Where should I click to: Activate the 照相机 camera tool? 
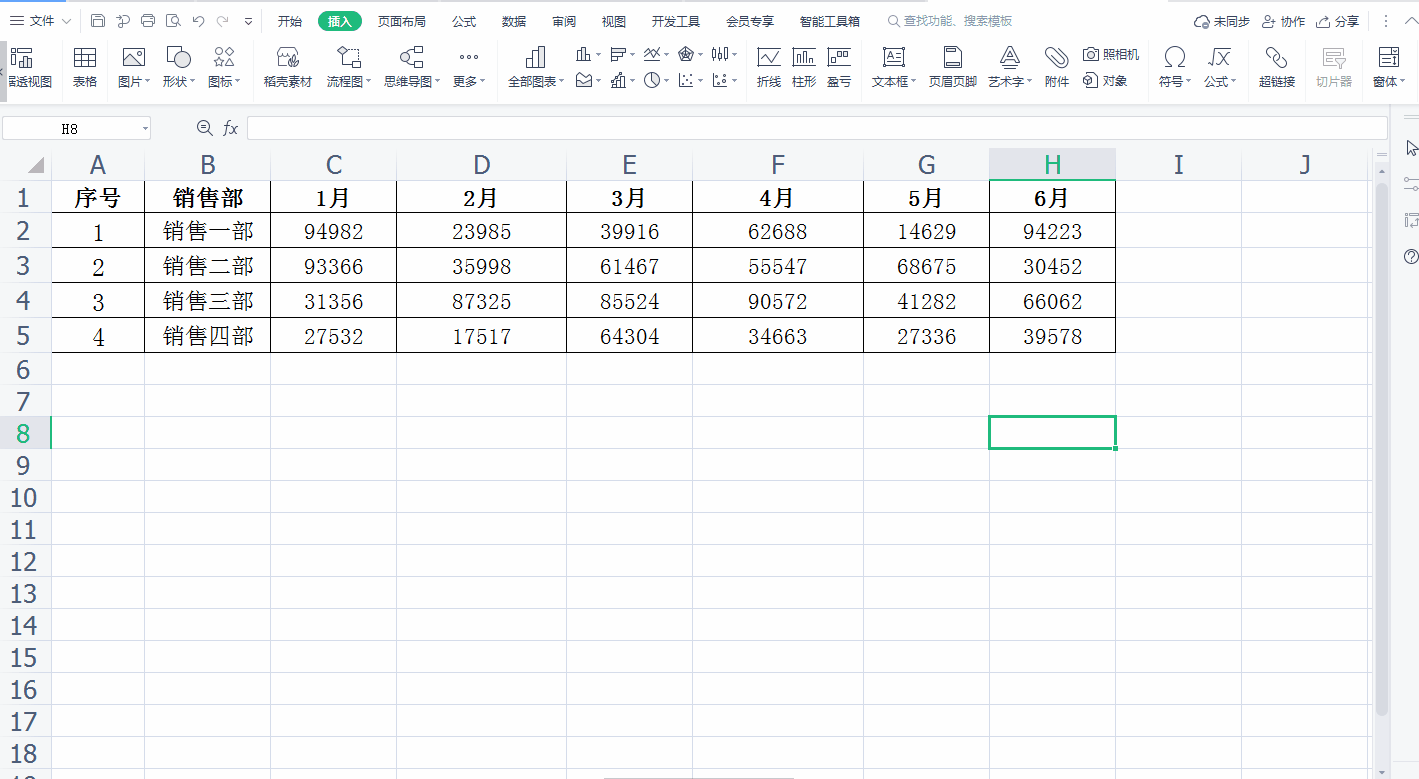[x=1111, y=55]
